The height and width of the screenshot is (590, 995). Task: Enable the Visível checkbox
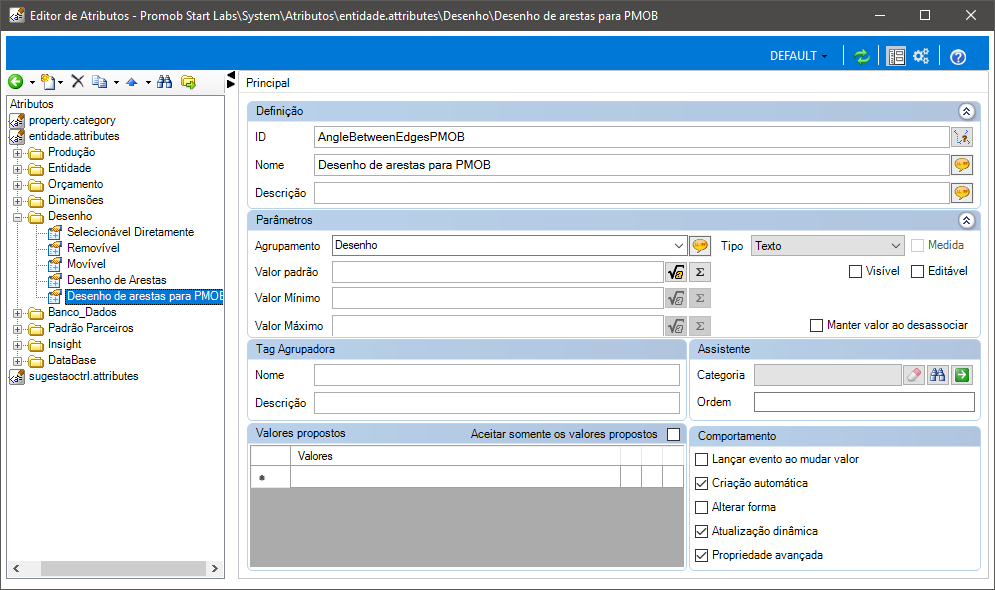pos(855,271)
